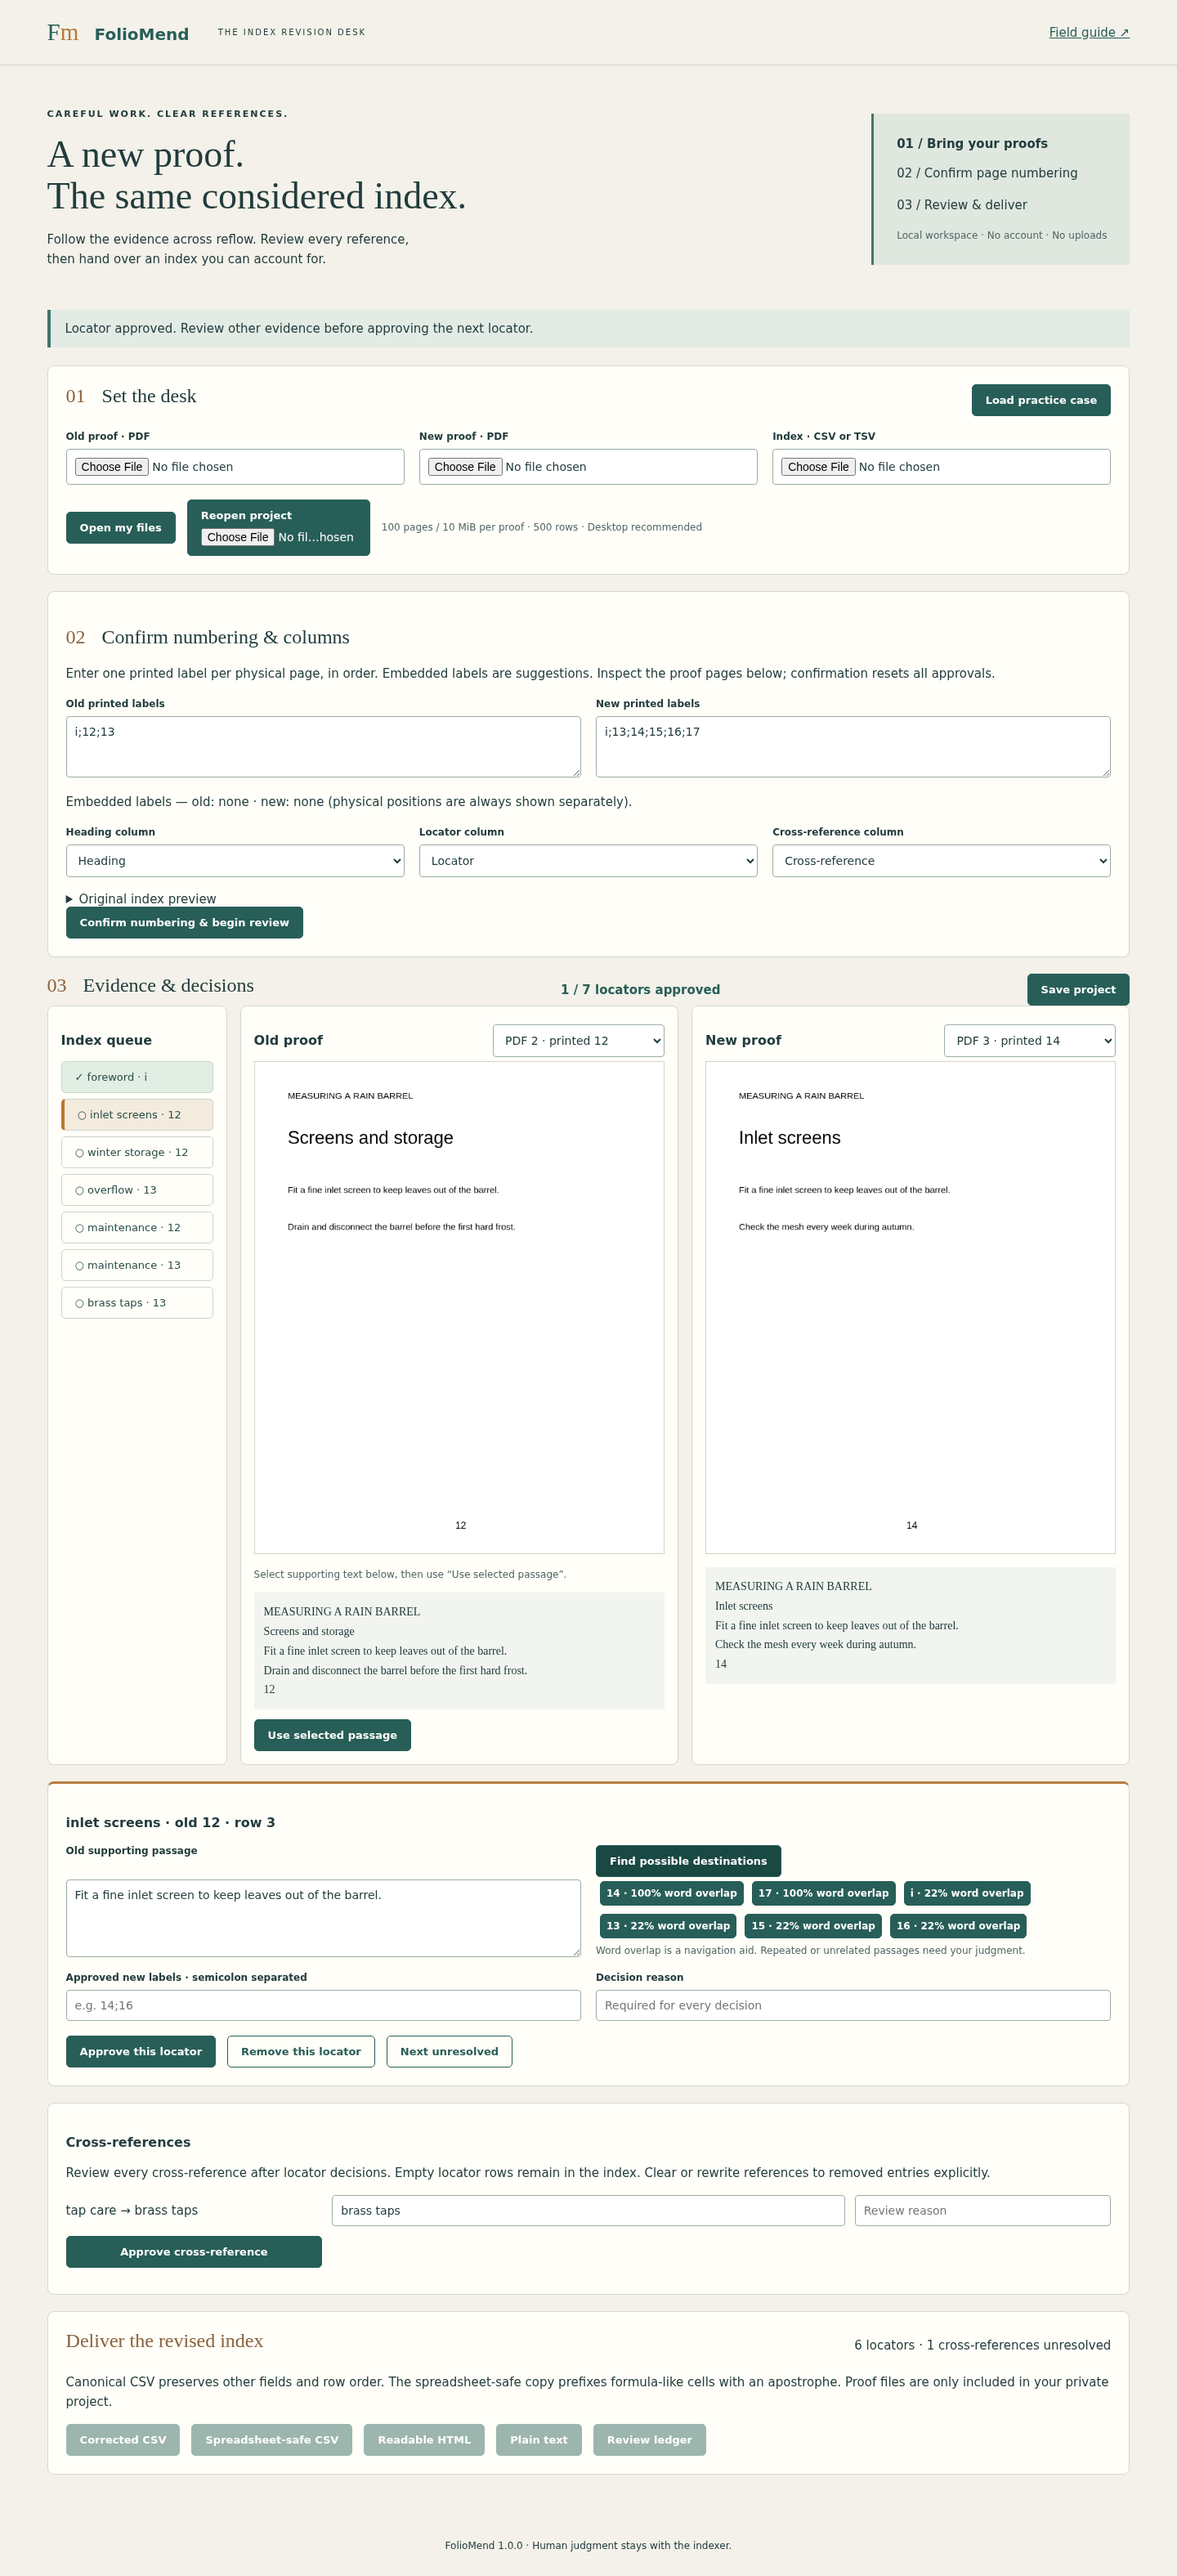Click Next unresolved button
The height and width of the screenshot is (2576, 1177).
[x=449, y=2052]
